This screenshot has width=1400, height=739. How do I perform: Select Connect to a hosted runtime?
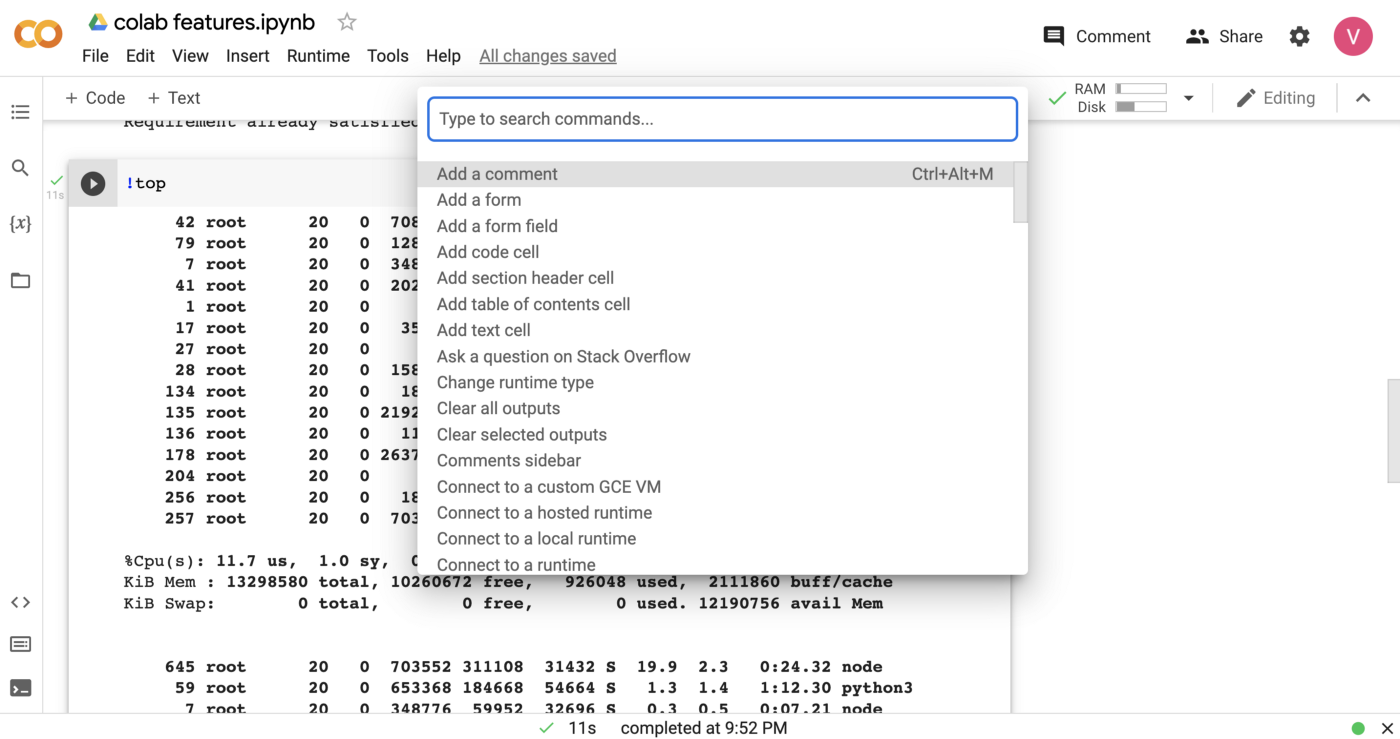coord(715,512)
